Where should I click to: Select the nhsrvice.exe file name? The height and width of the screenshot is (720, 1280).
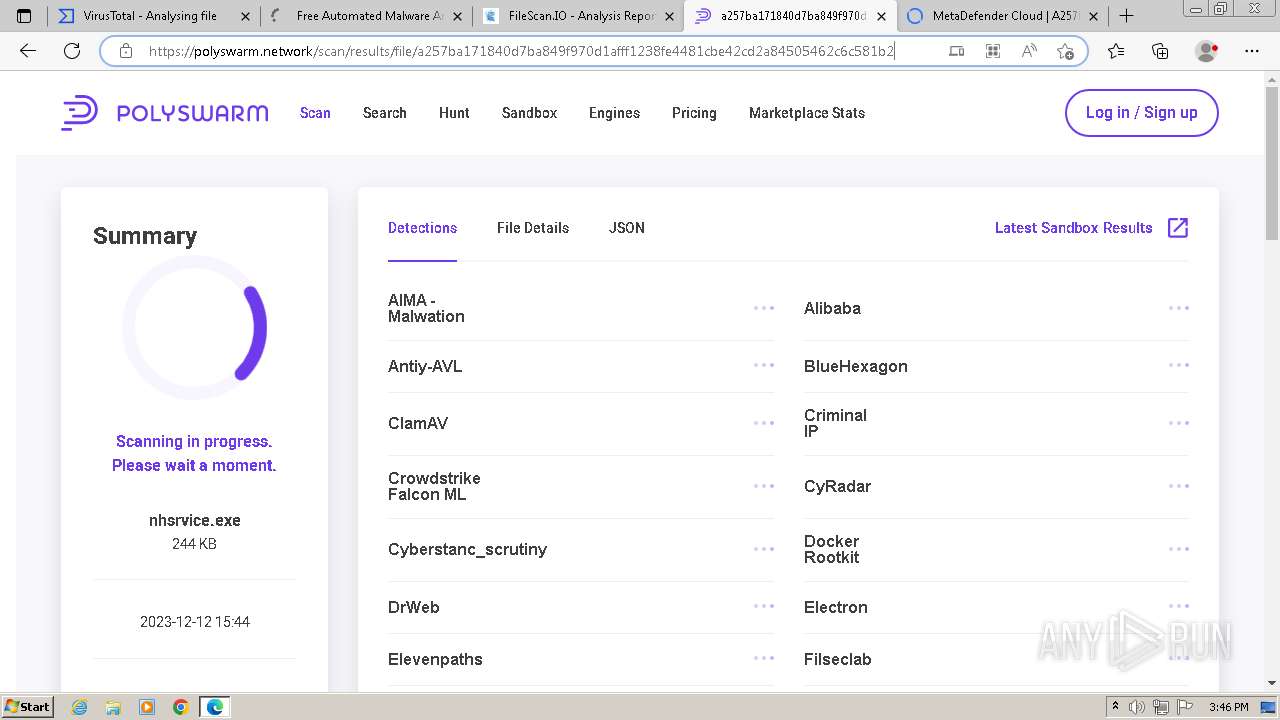[195, 520]
